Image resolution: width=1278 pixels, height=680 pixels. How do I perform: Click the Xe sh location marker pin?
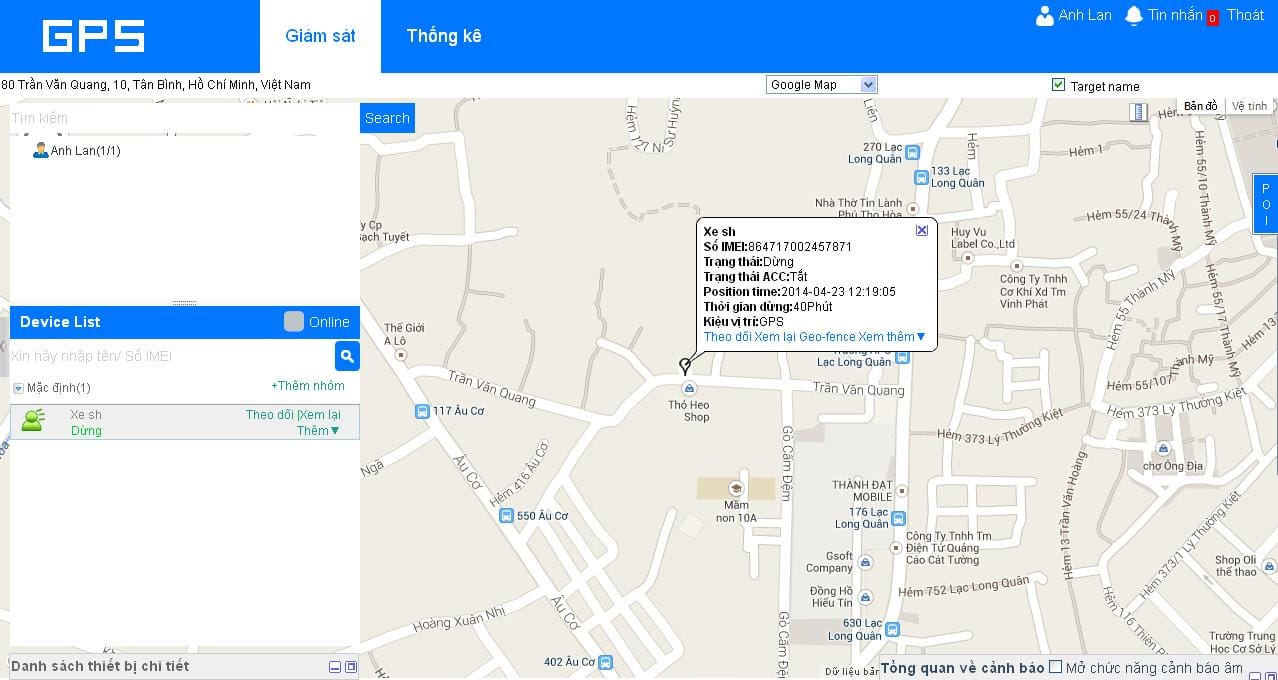[x=685, y=366]
